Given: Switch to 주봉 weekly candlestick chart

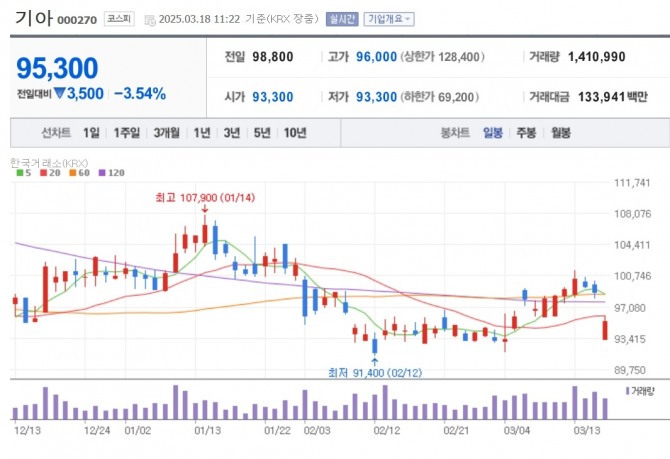Looking at the screenshot, I should [526, 133].
